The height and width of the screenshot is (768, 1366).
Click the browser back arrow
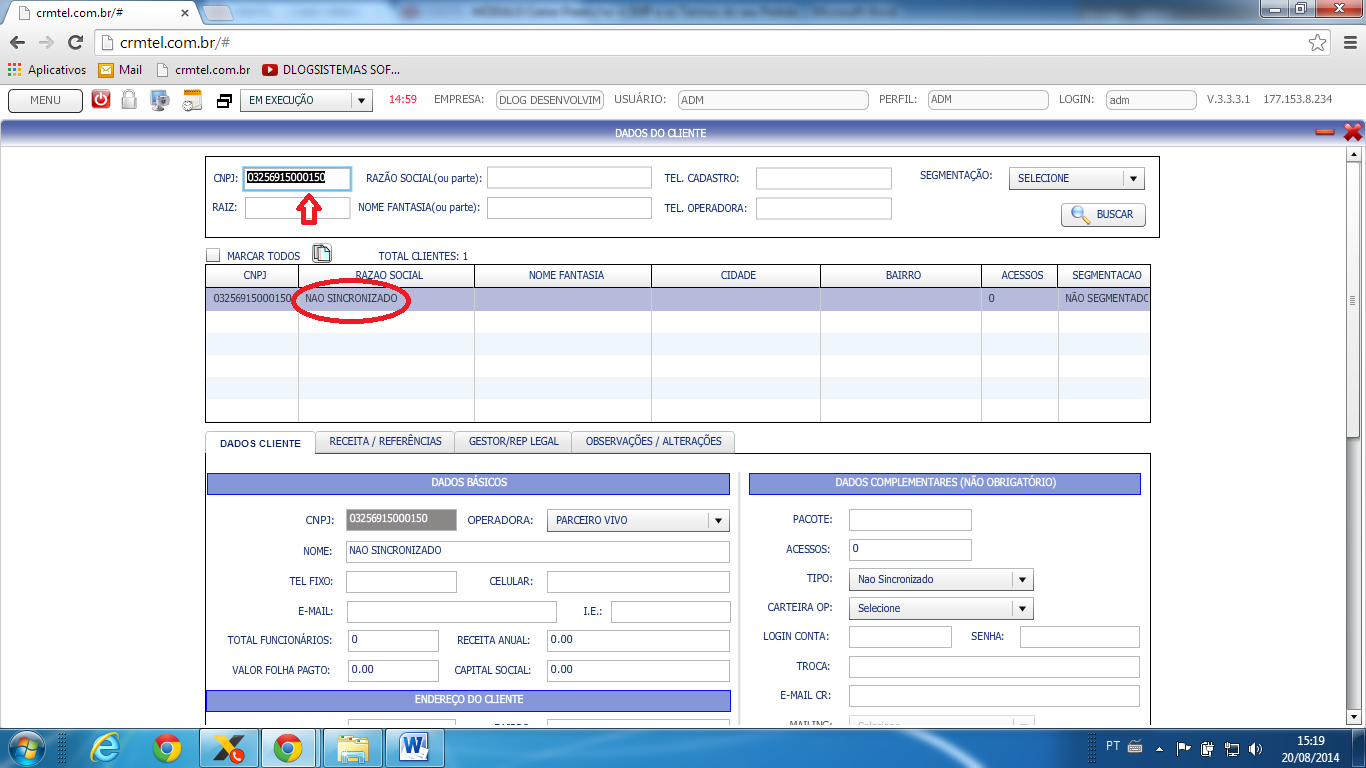17,43
